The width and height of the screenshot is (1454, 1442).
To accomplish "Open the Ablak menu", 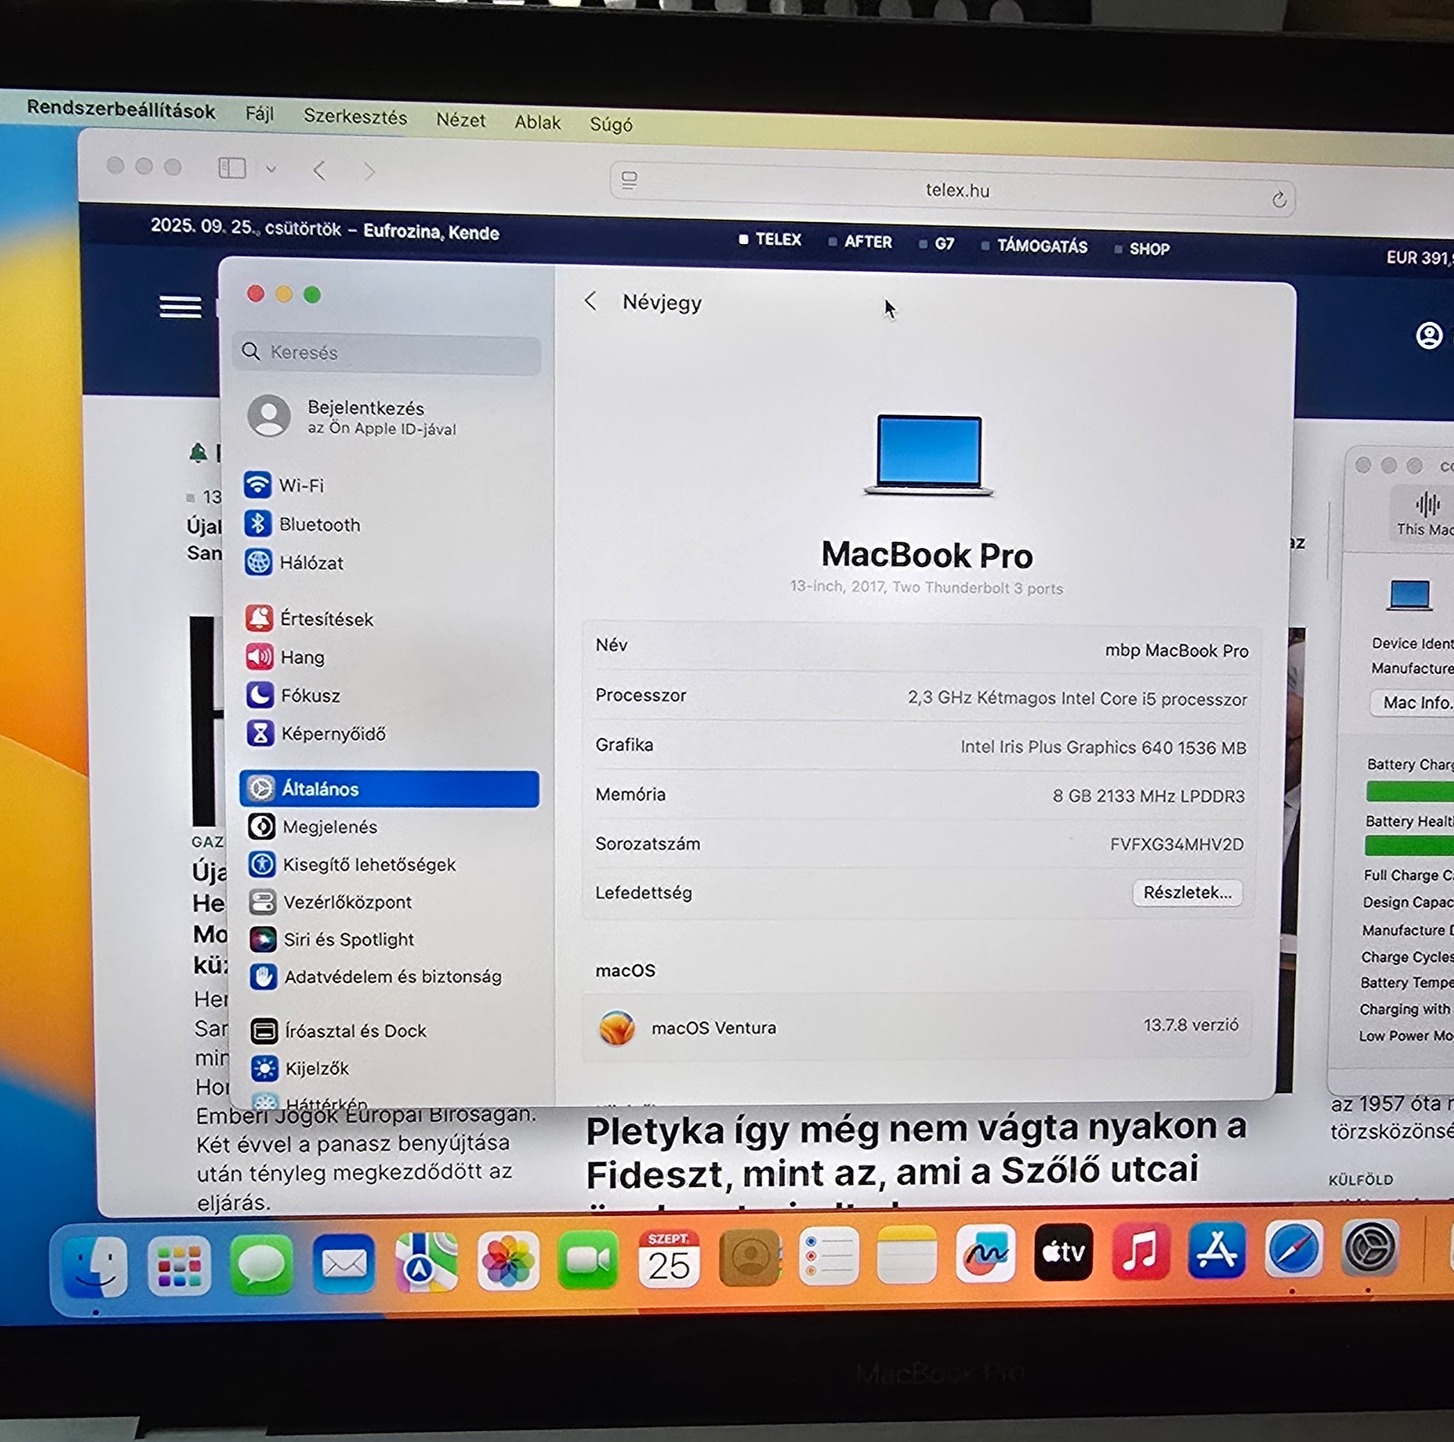I will click(x=537, y=122).
